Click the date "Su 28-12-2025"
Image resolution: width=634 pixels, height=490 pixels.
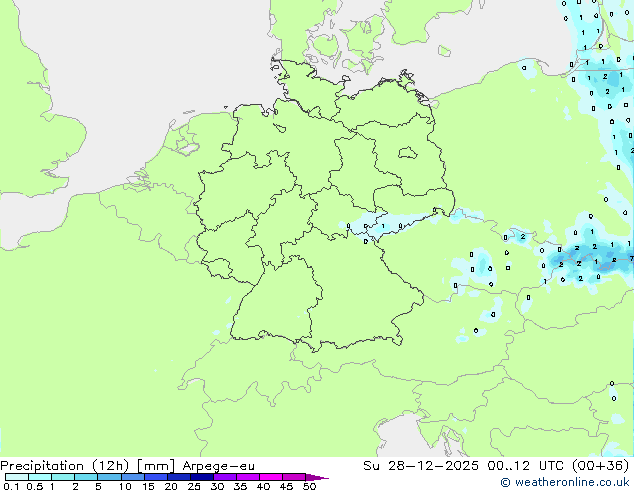[x=421, y=466]
